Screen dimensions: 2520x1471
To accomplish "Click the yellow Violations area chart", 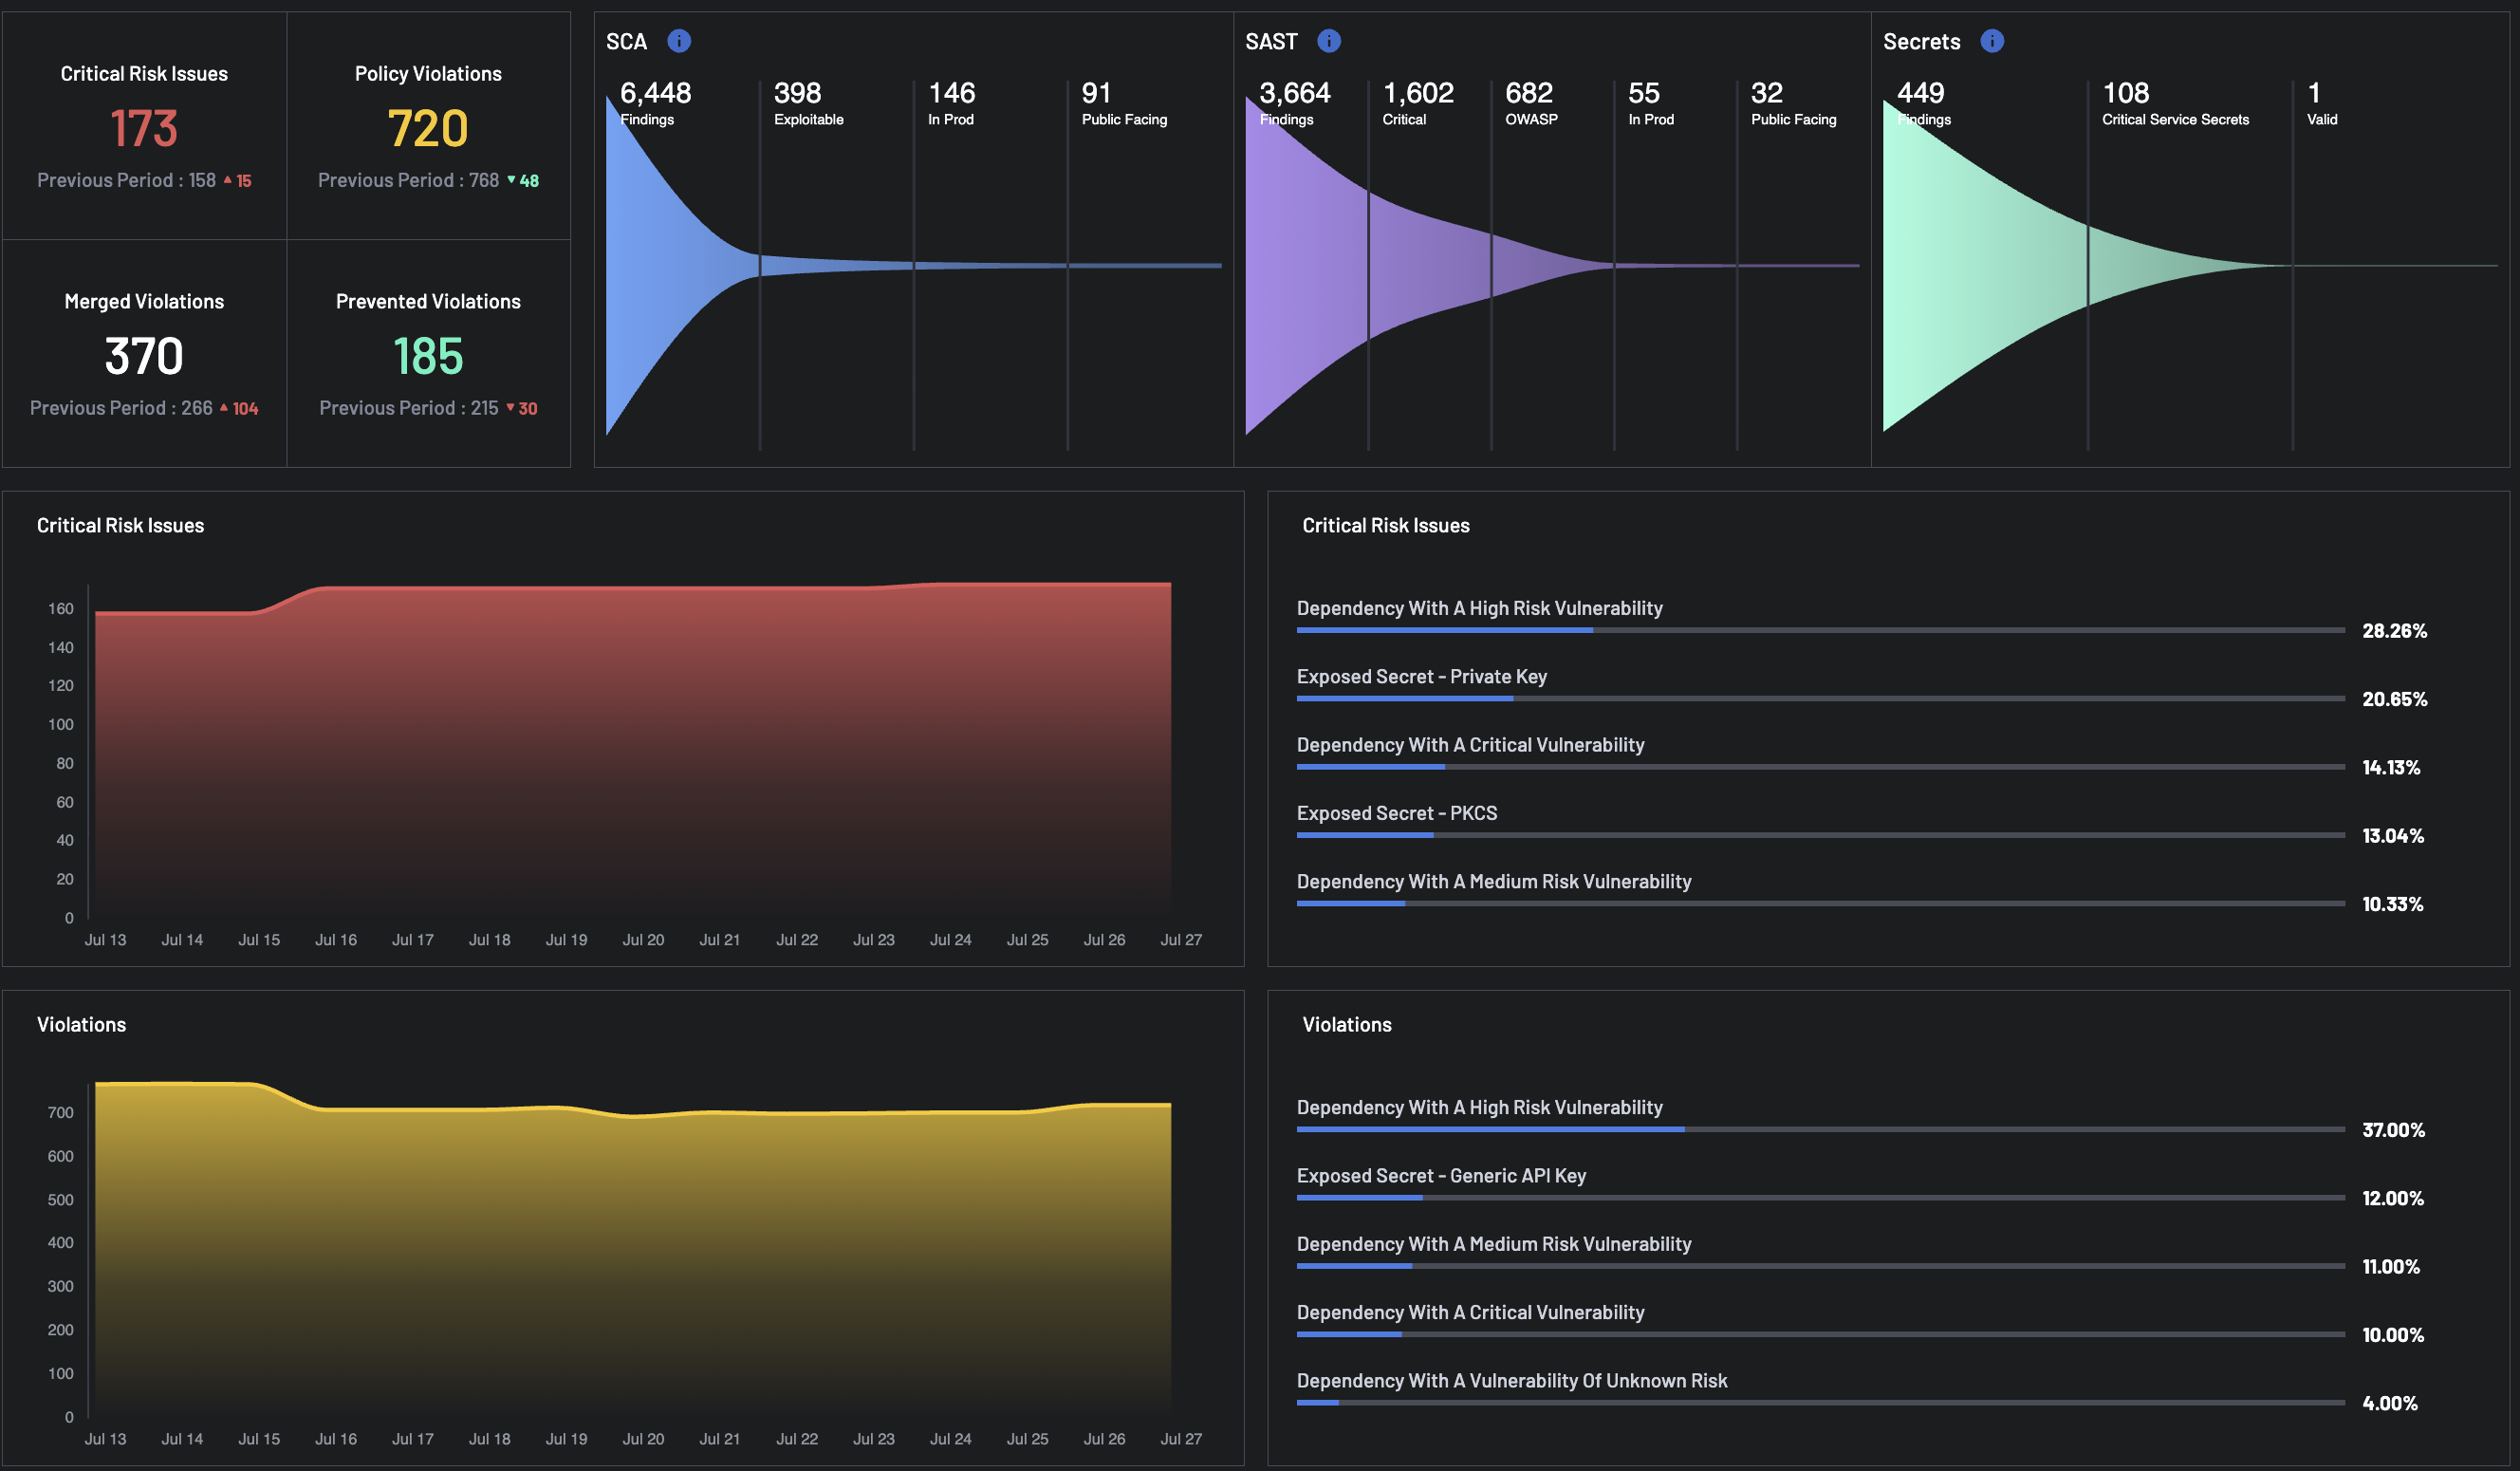I will click(x=633, y=1250).
